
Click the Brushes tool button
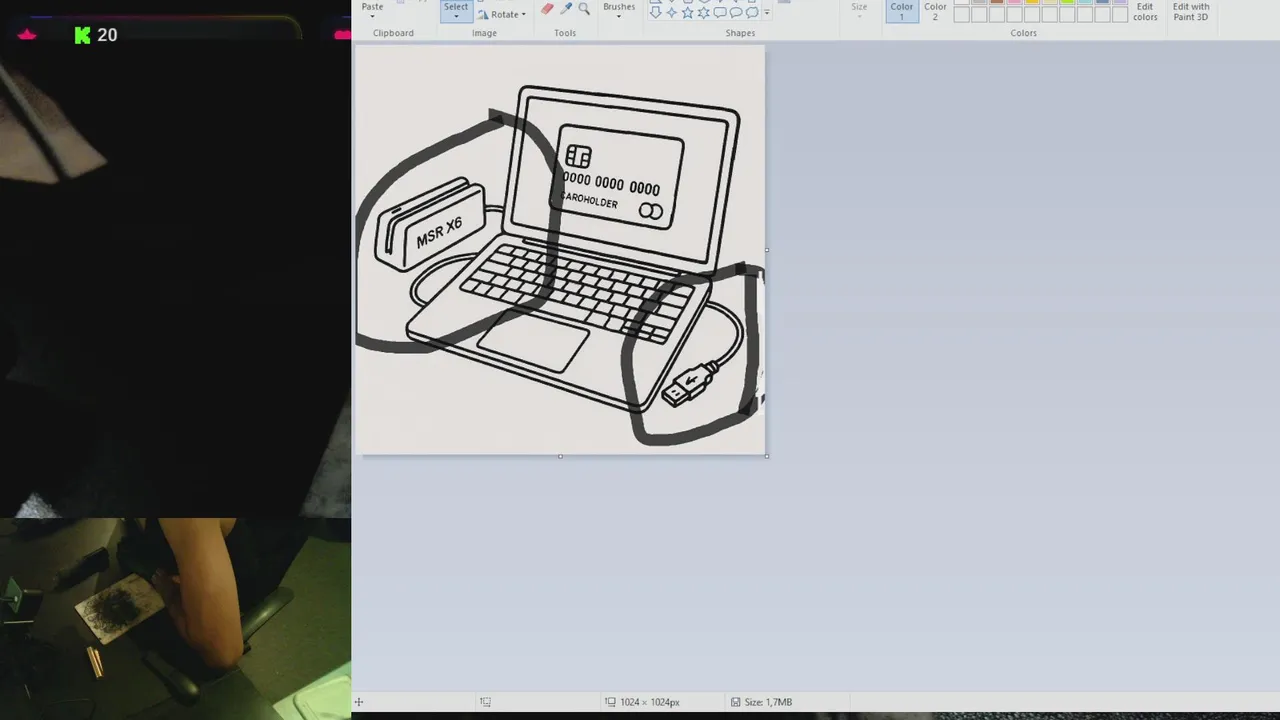tap(619, 8)
